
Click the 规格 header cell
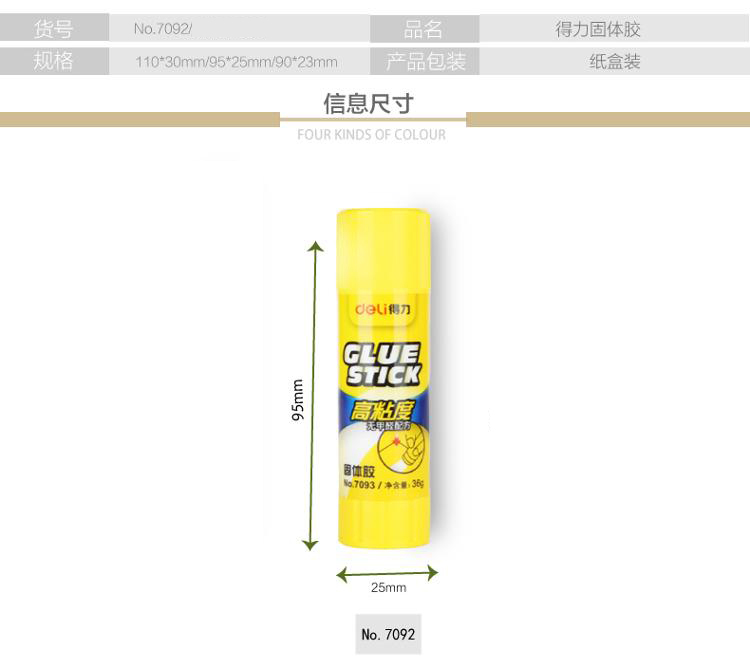(54, 61)
